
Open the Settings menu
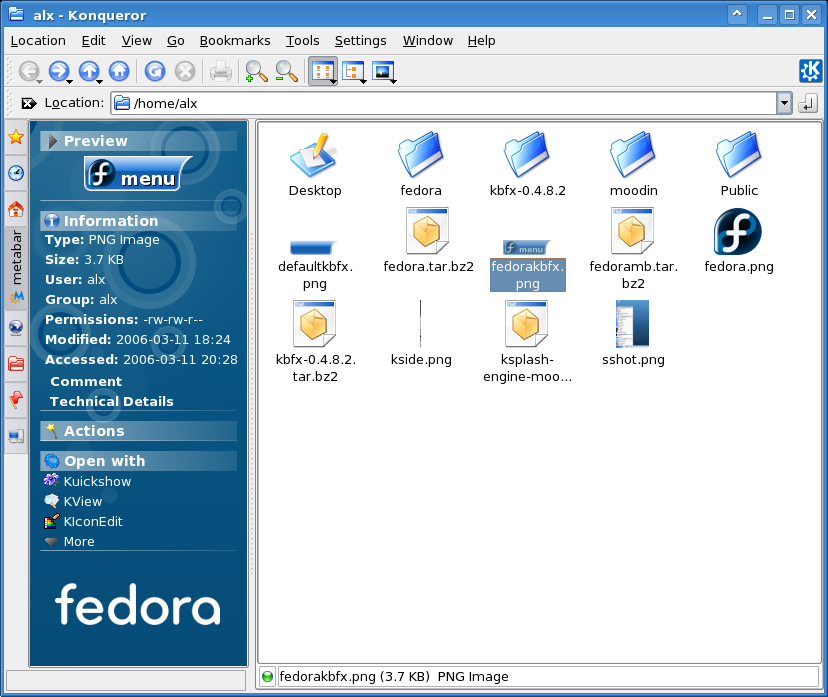[361, 41]
